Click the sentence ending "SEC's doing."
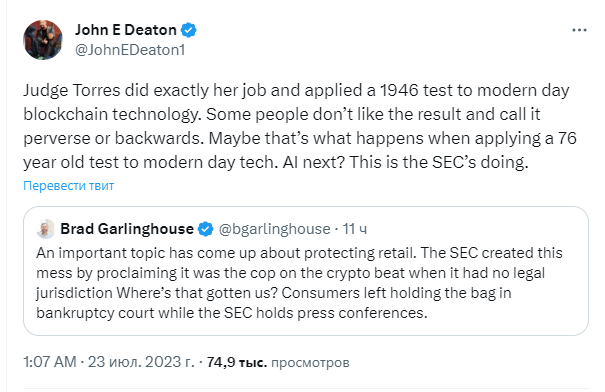Image resolution: width=605 pixels, height=392 pixels. (439, 162)
